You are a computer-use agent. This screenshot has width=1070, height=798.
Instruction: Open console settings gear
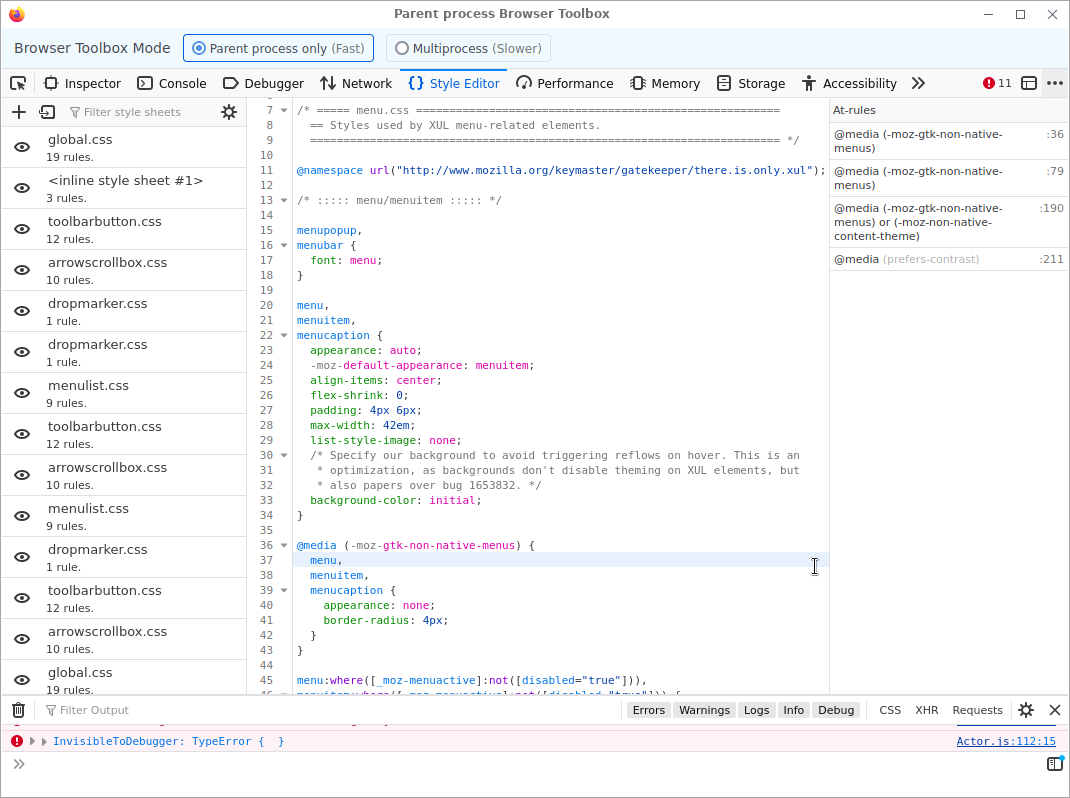point(1026,710)
